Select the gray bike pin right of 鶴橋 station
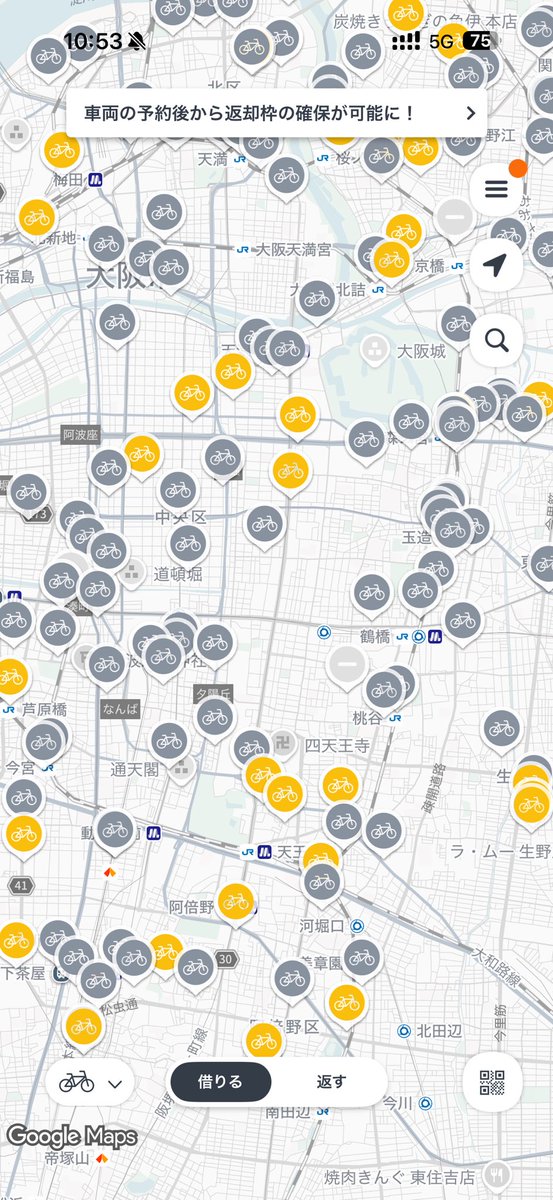553x1200 pixels. (x=462, y=623)
